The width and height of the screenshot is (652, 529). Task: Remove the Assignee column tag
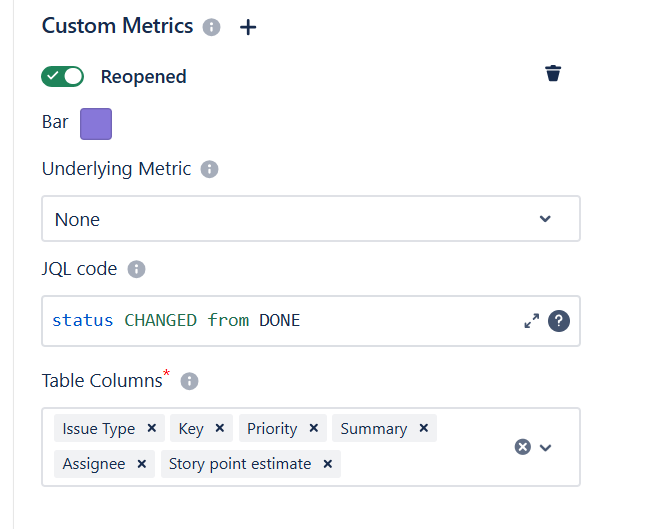click(x=142, y=464)
